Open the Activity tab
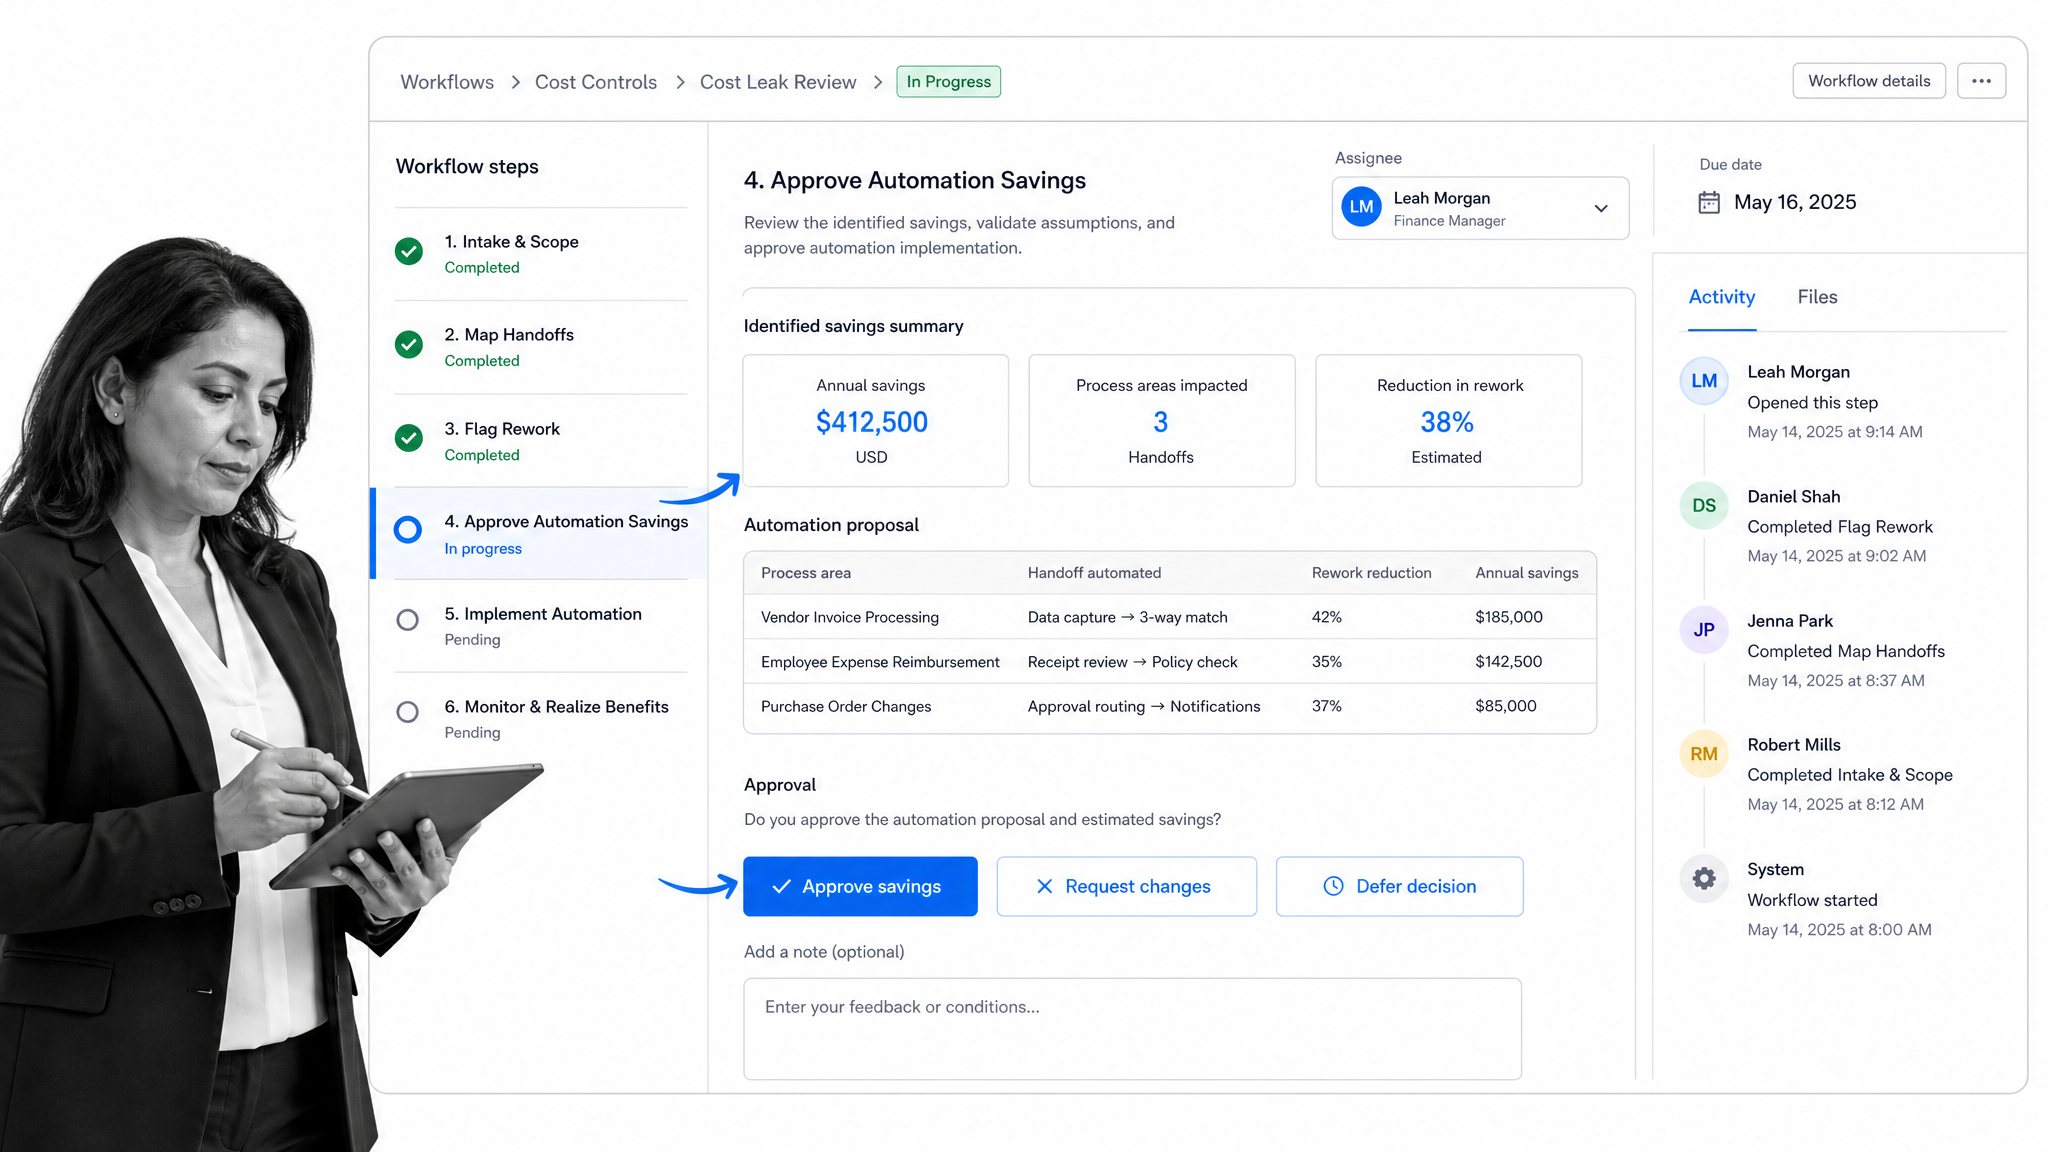The image size is (2048, 1152). point(1722,297)
